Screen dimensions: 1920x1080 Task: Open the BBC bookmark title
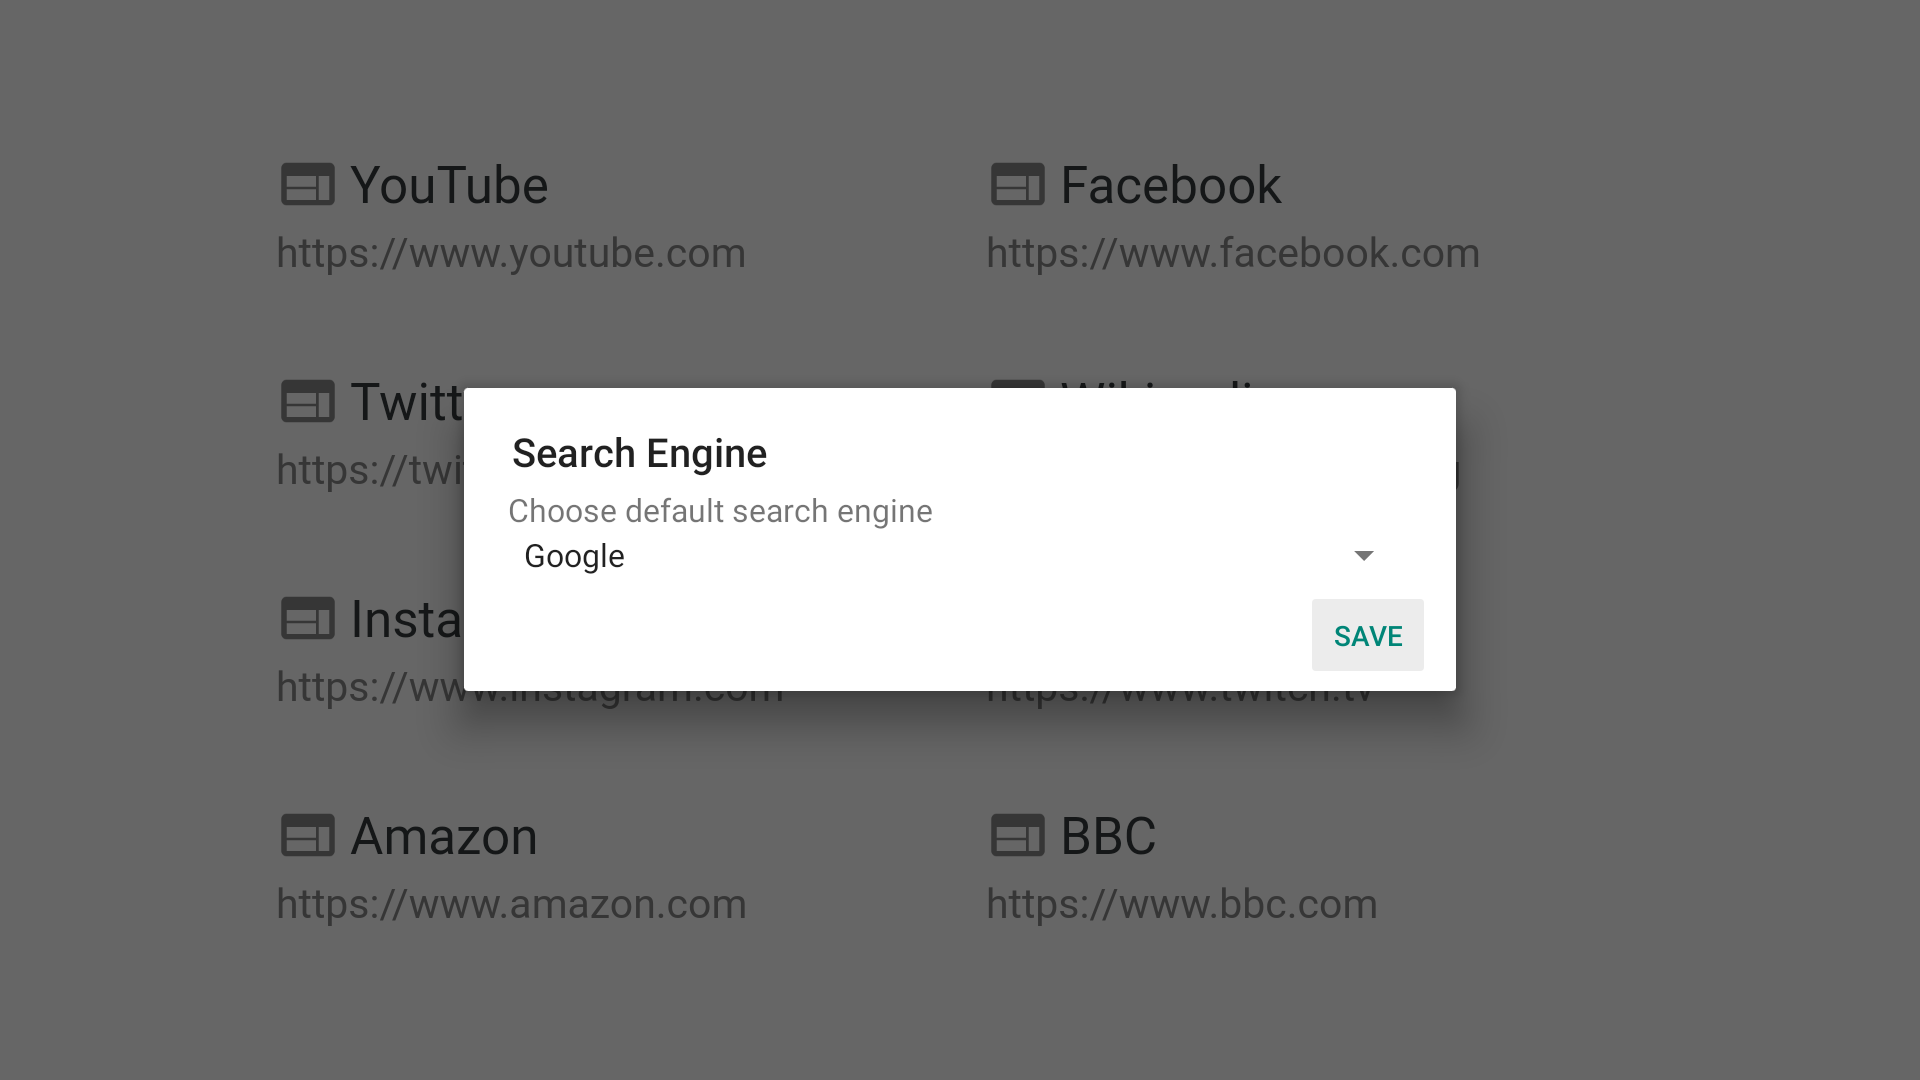[1108, 837]
